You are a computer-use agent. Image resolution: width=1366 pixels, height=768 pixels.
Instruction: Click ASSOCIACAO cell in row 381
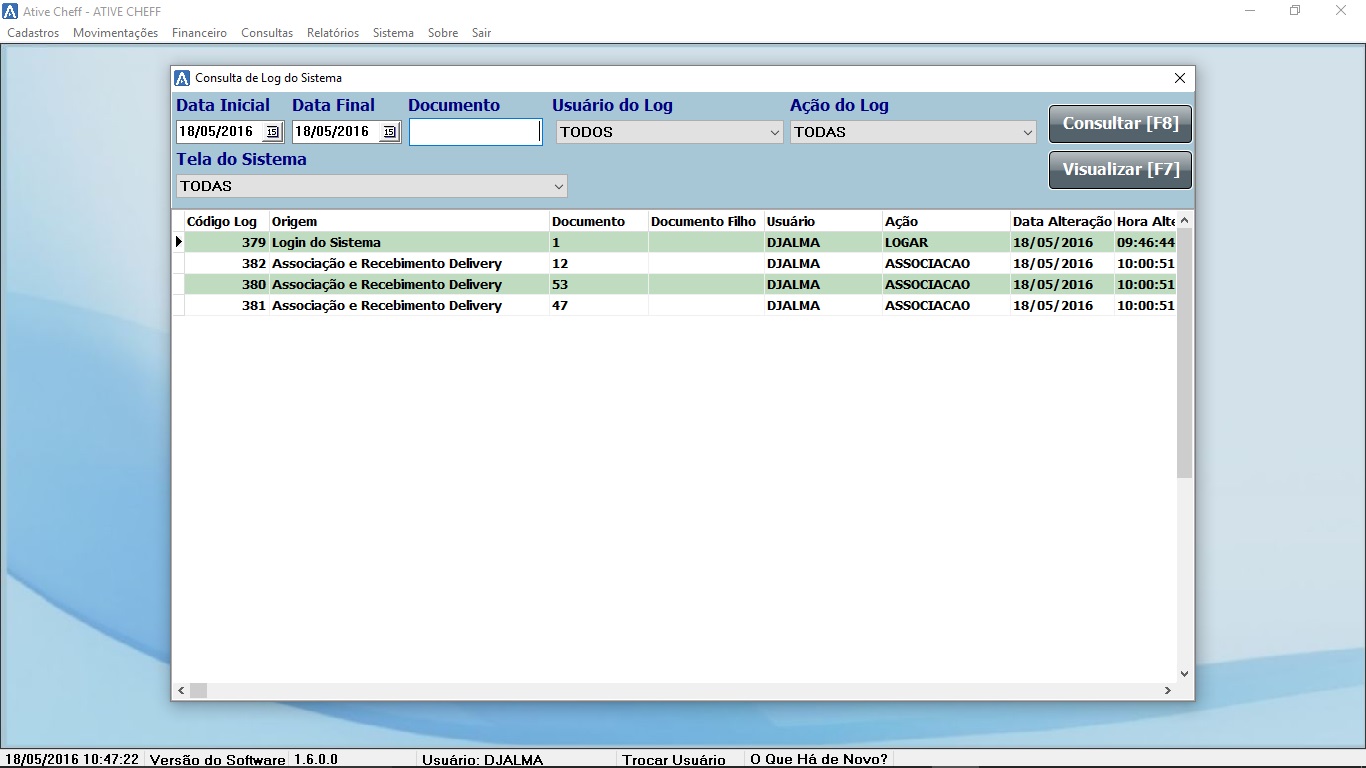click(x=946, y=306)
